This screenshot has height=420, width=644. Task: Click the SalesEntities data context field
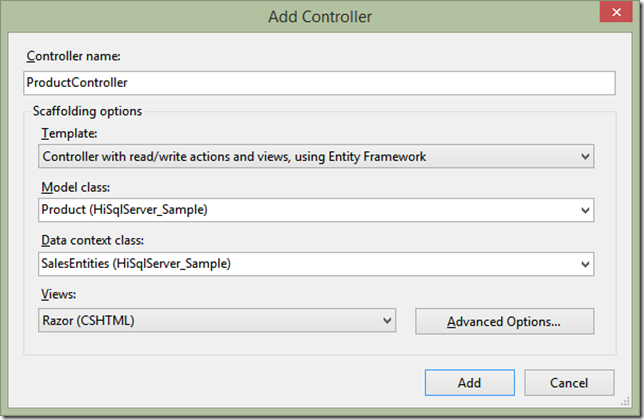click(316, 264)
